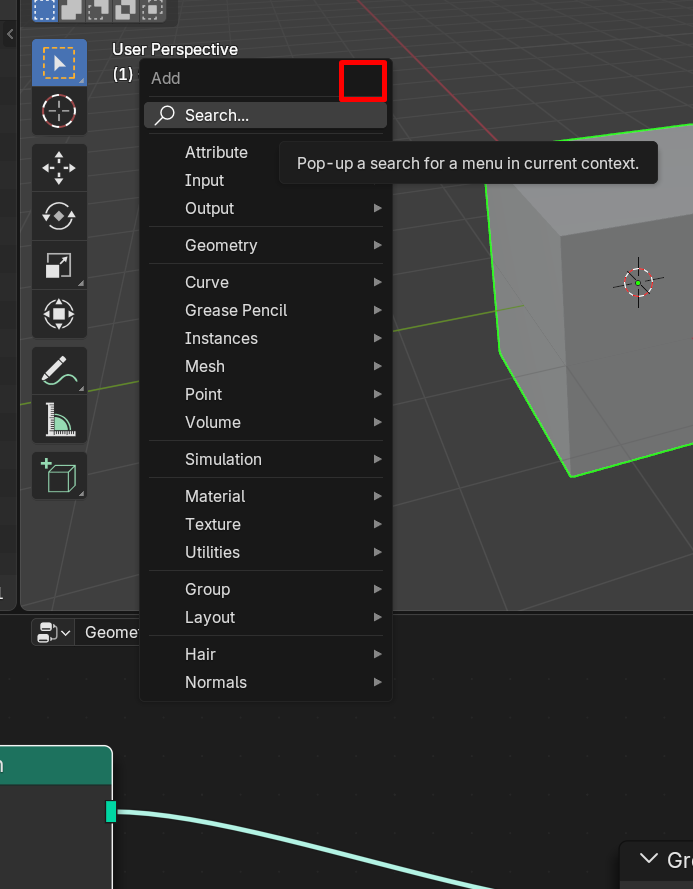The width and height of the screenshot is (693, 889).
Task: Expand the Simulation submenu
Action: coord(265,459)
